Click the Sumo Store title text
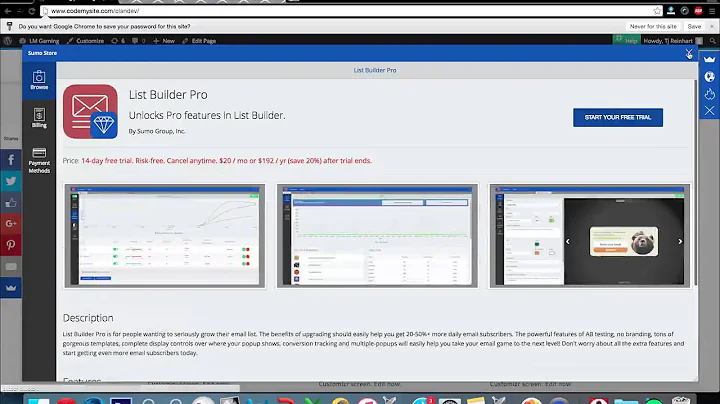 pyautogui.click(x=42, y=53)
